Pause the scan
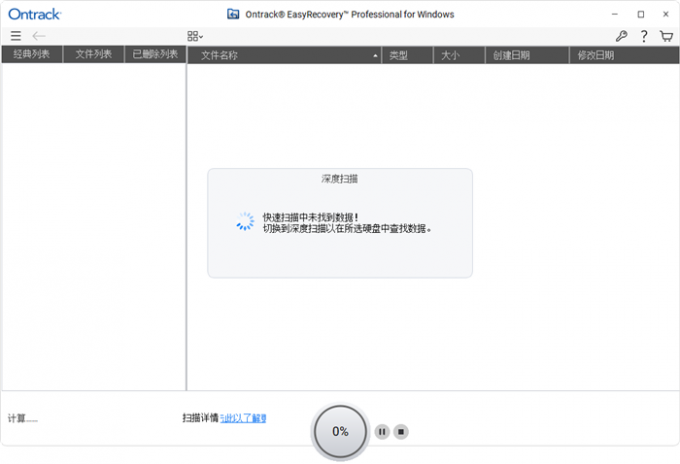Screen dimensions: 680x464 (x=382, y=431)
